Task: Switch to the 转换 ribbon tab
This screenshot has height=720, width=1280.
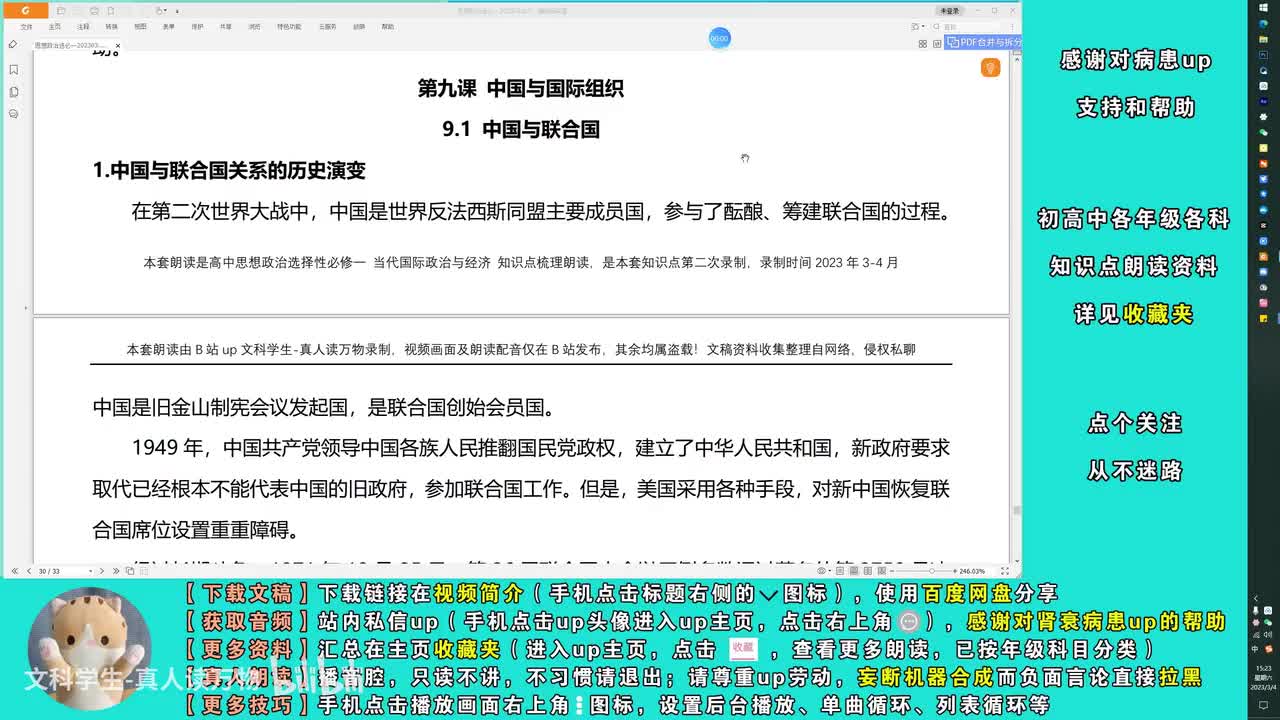Action: (111, 27)
